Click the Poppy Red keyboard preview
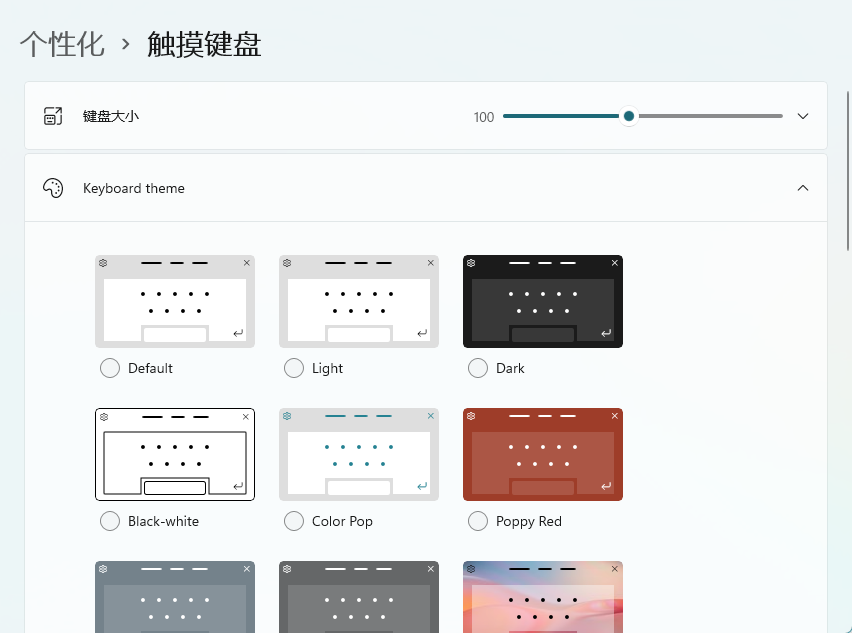The height and width of the screenshot is (633, 852). (543, 454)
